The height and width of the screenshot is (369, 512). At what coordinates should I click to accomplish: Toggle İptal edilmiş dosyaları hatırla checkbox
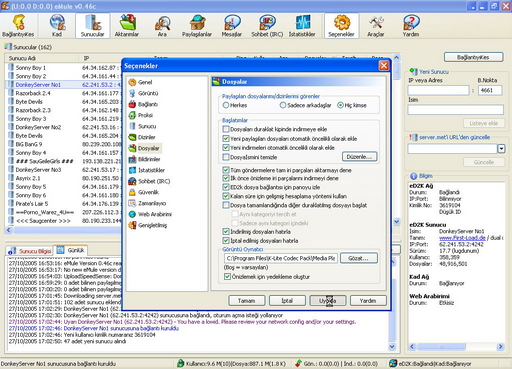pos(226,240)
